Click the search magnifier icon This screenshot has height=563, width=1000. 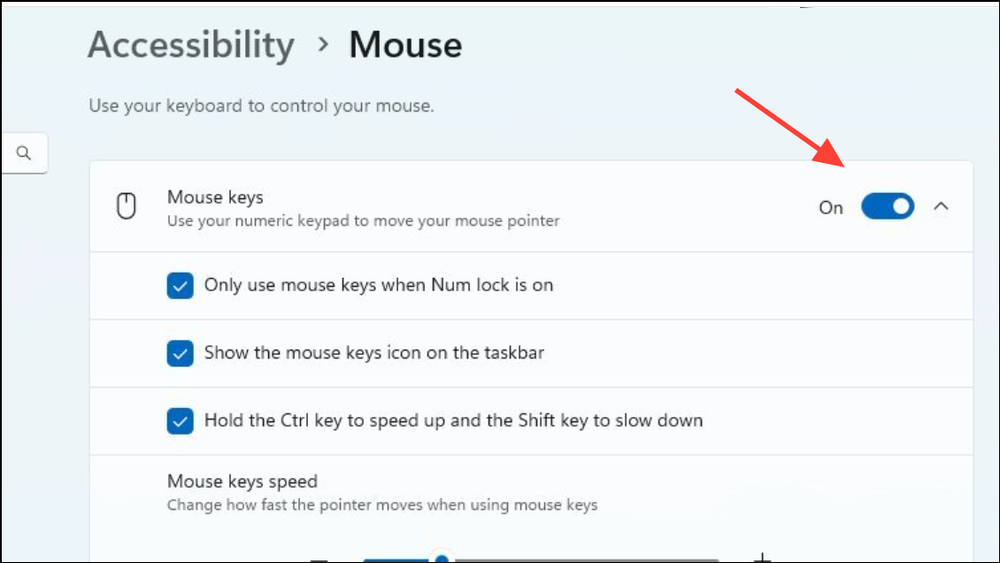click(x=24, y=154)
